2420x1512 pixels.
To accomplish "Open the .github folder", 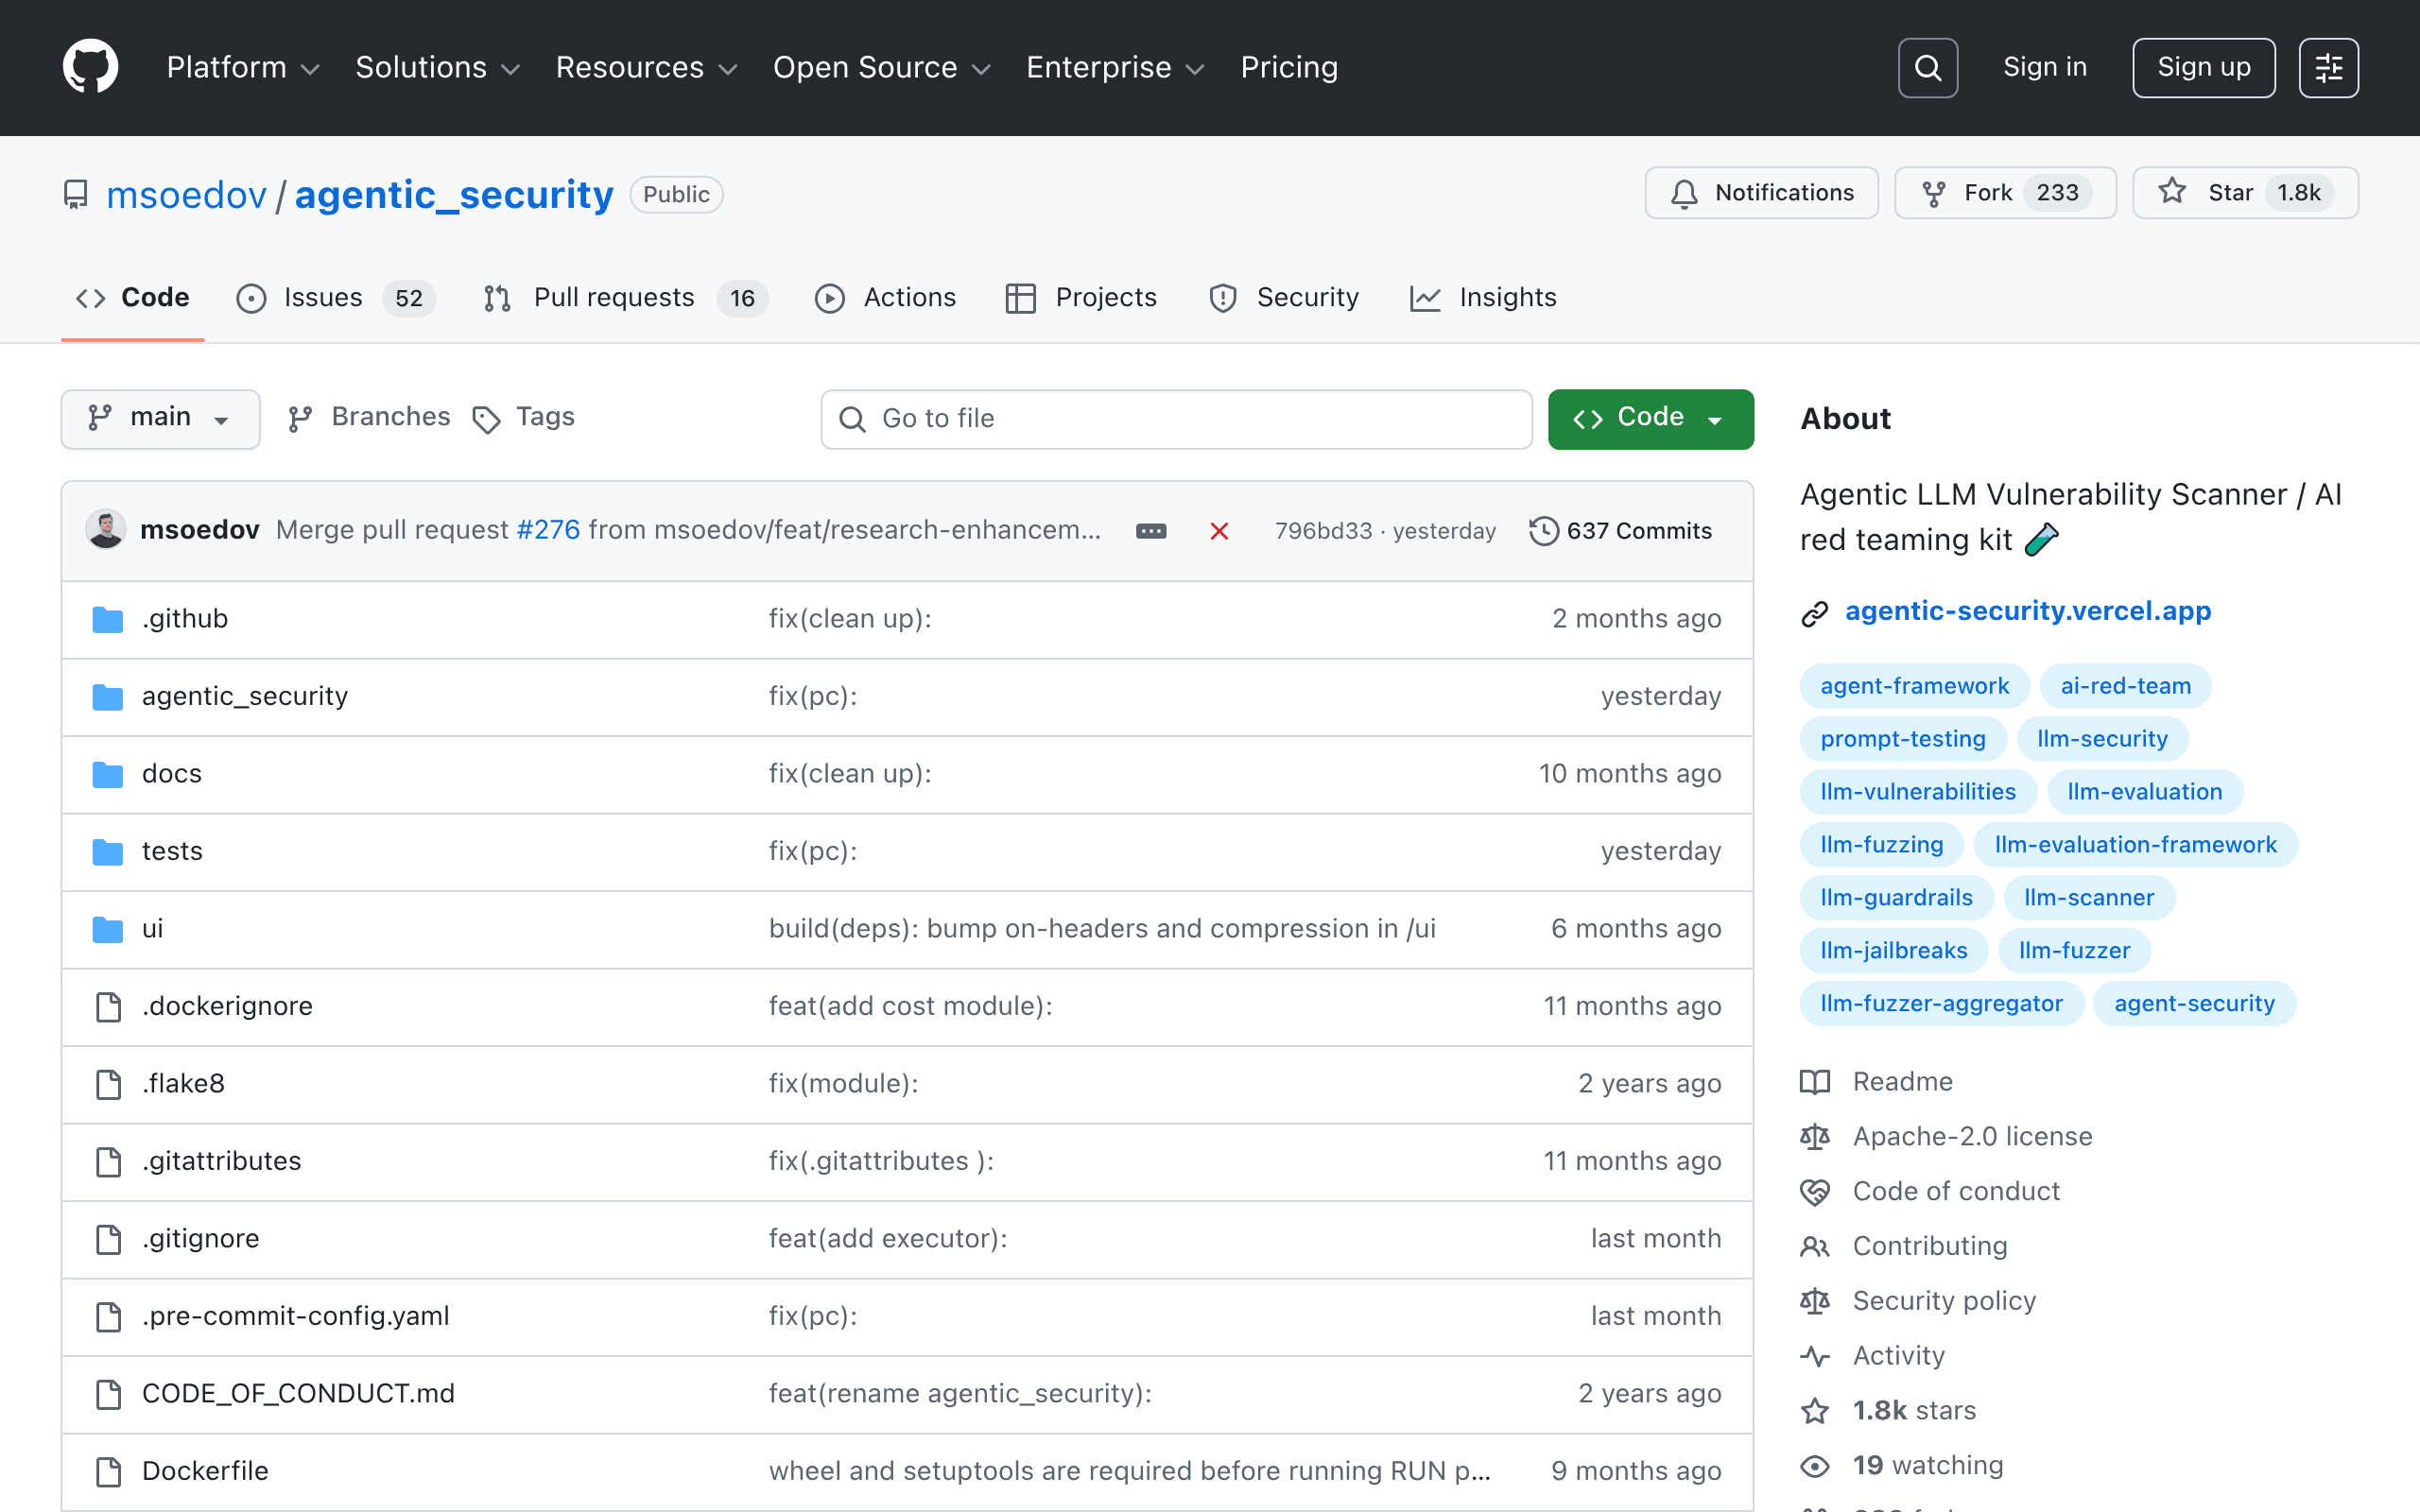I will (x=185, y=619).
